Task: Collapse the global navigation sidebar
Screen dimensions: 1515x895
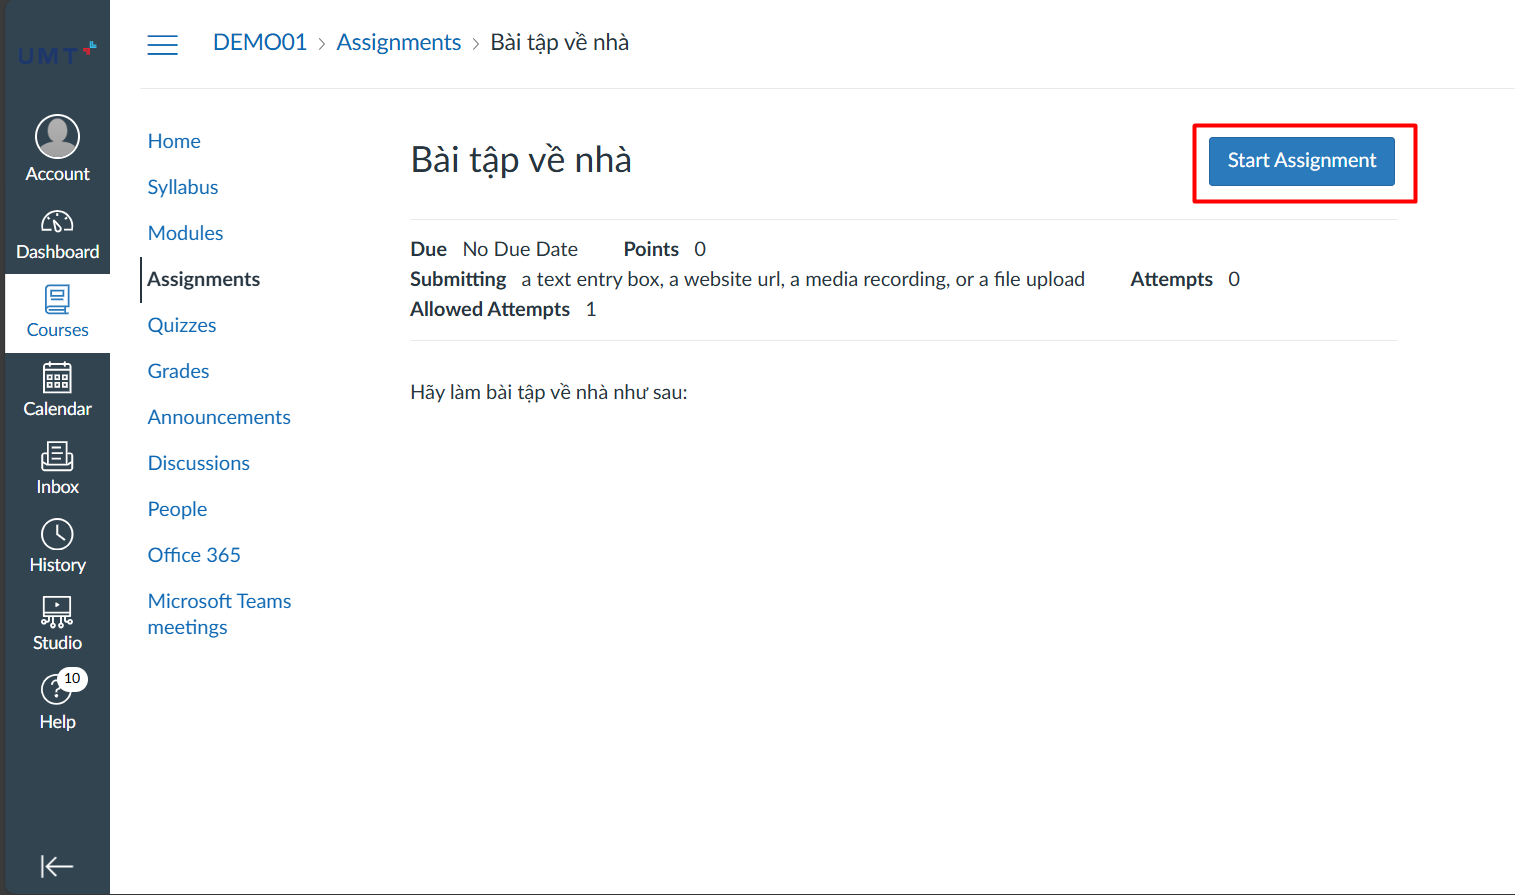Action: [x=57, y=866]
